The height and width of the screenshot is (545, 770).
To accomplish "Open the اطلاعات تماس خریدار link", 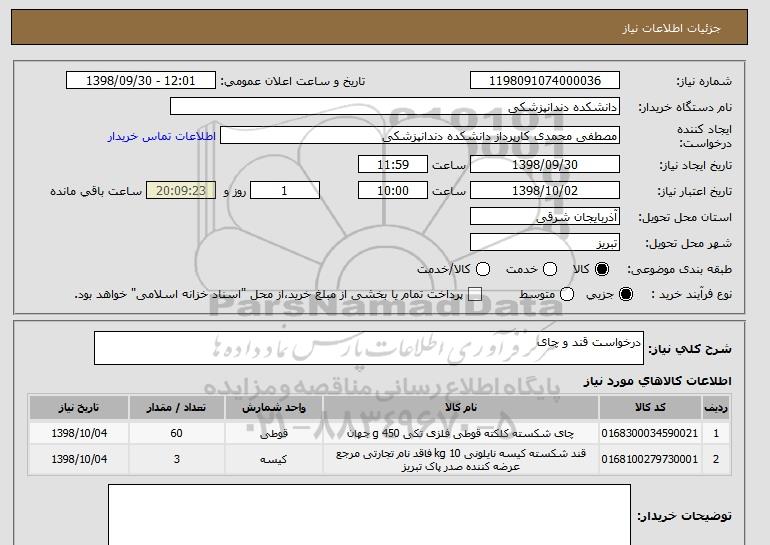I will (162, 136).
